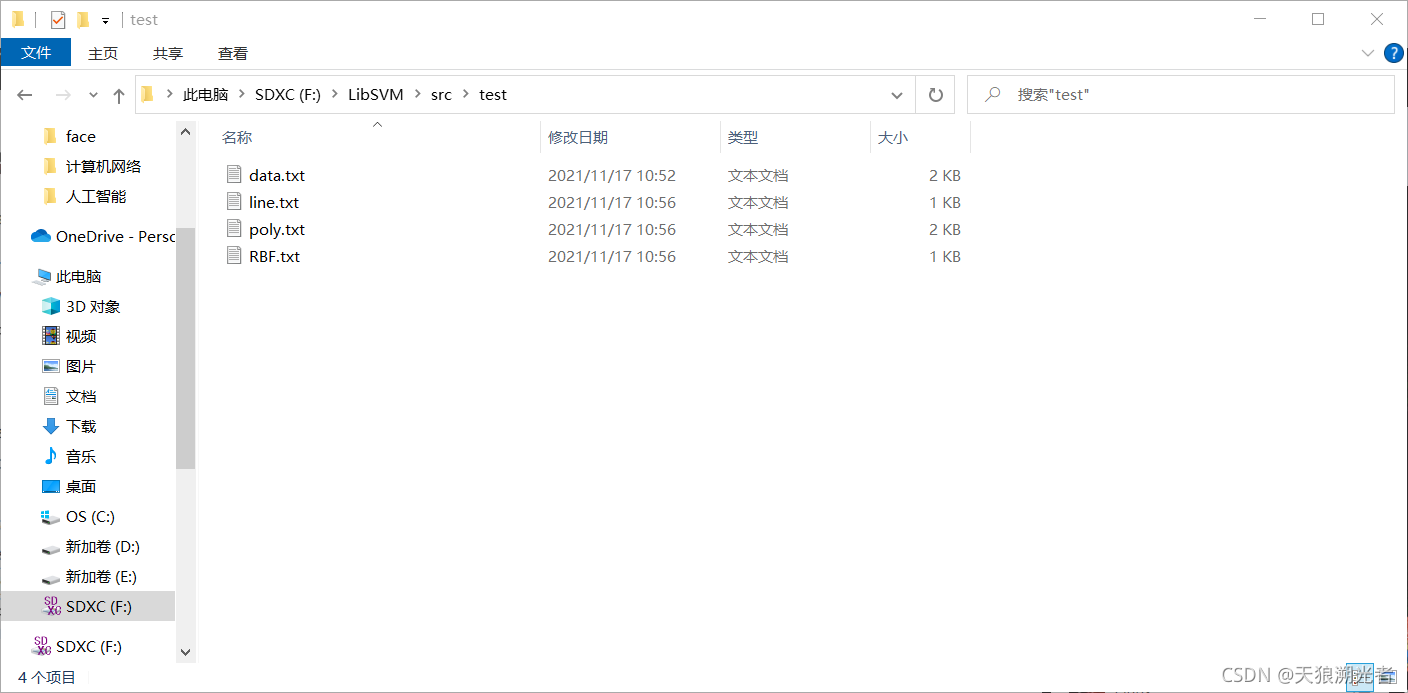Expand the quick access toolbar customize dropdown

[104, 19]
